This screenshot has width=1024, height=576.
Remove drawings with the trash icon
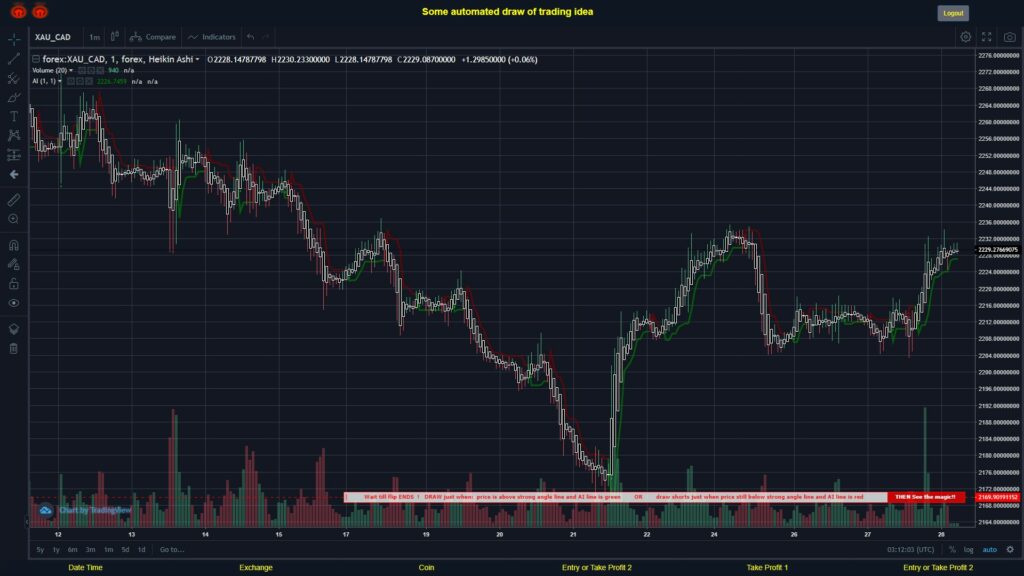click(x=14, y=348)
